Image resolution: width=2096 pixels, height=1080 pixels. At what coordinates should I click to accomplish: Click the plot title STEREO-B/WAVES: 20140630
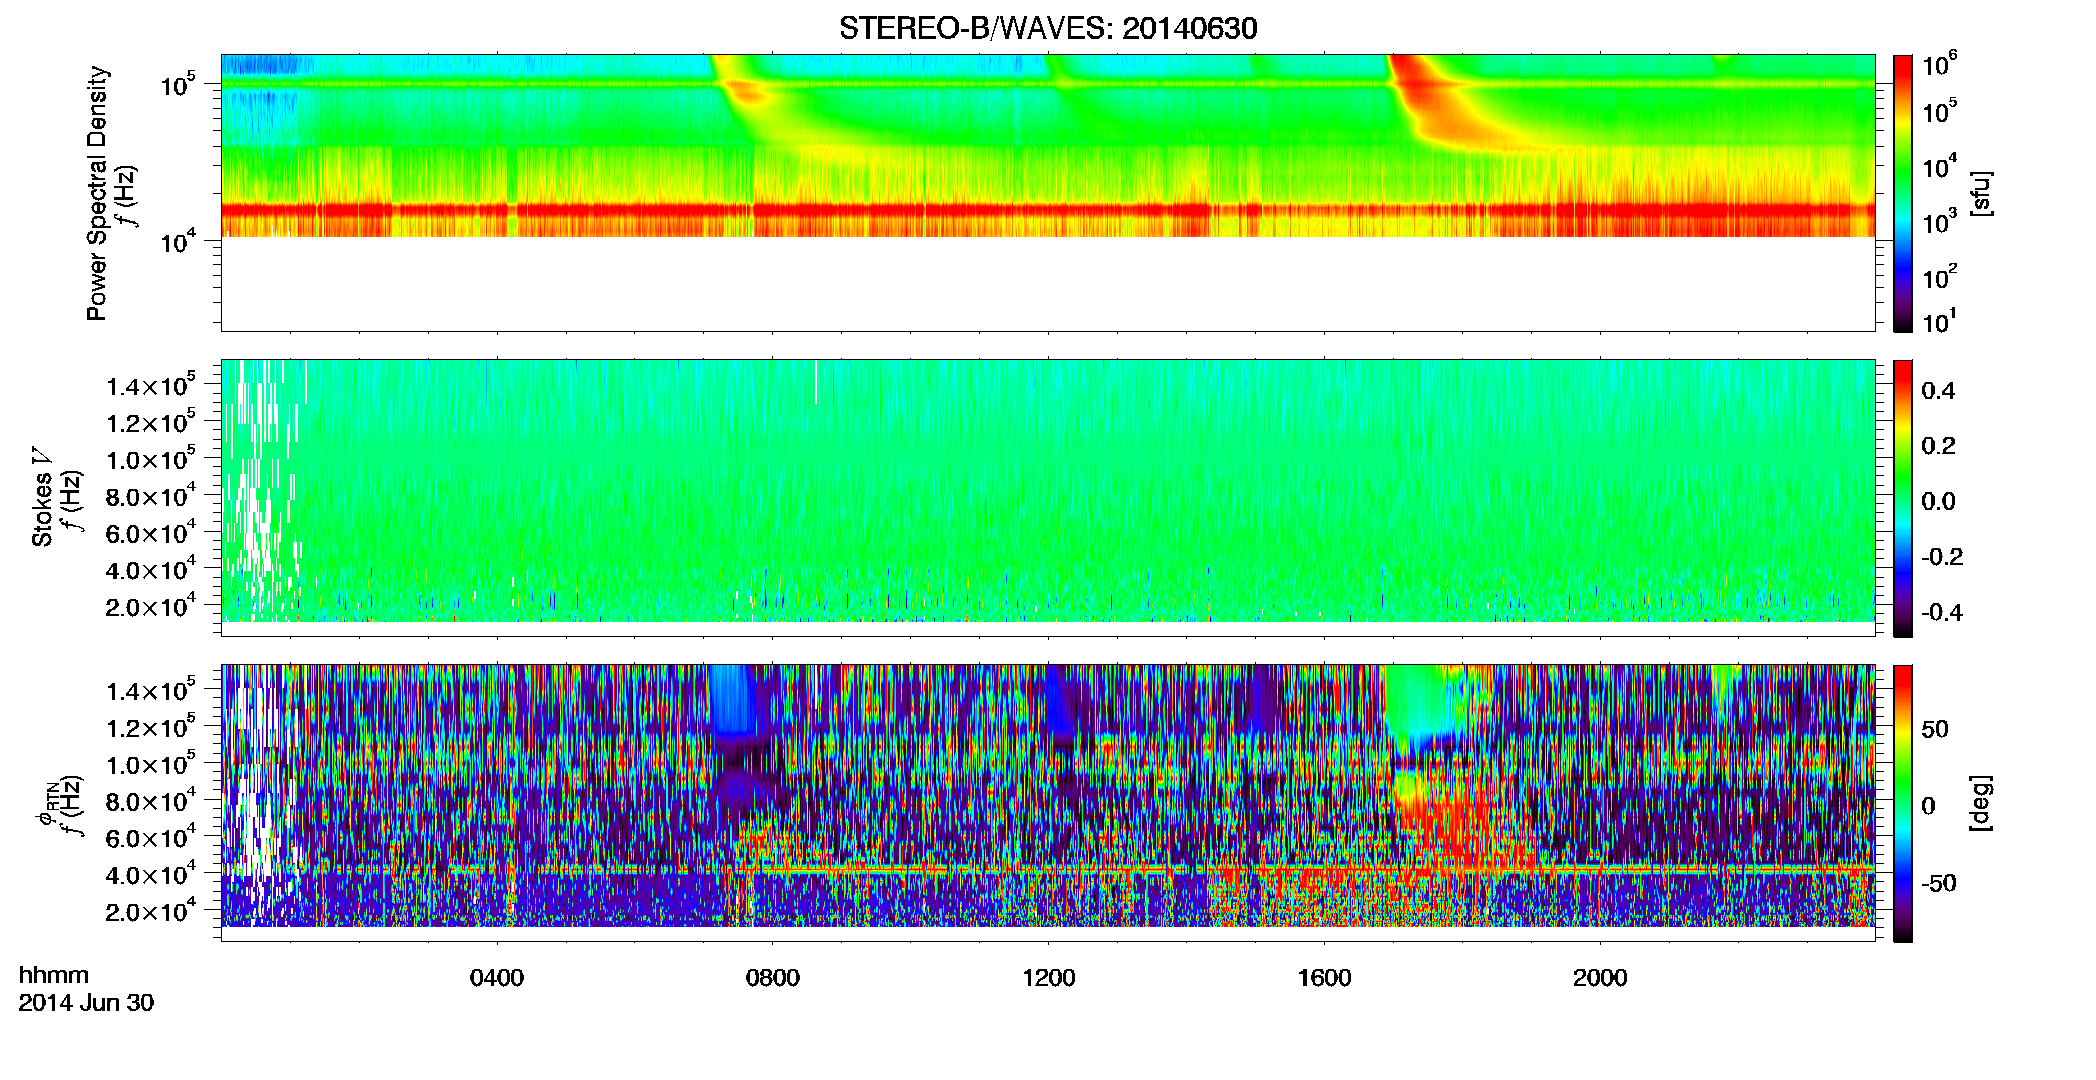1047,28
